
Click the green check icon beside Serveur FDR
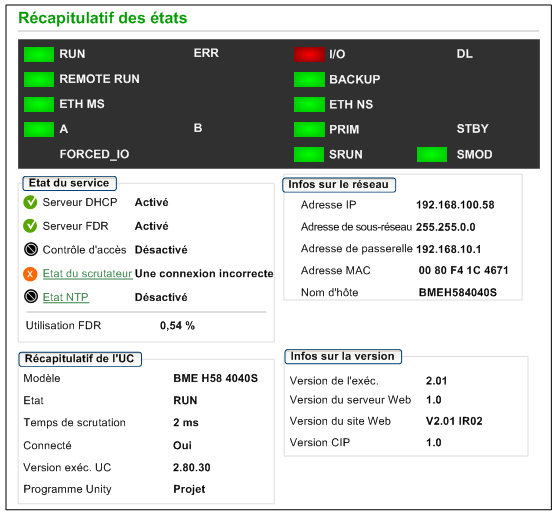(x=30, y=226)
